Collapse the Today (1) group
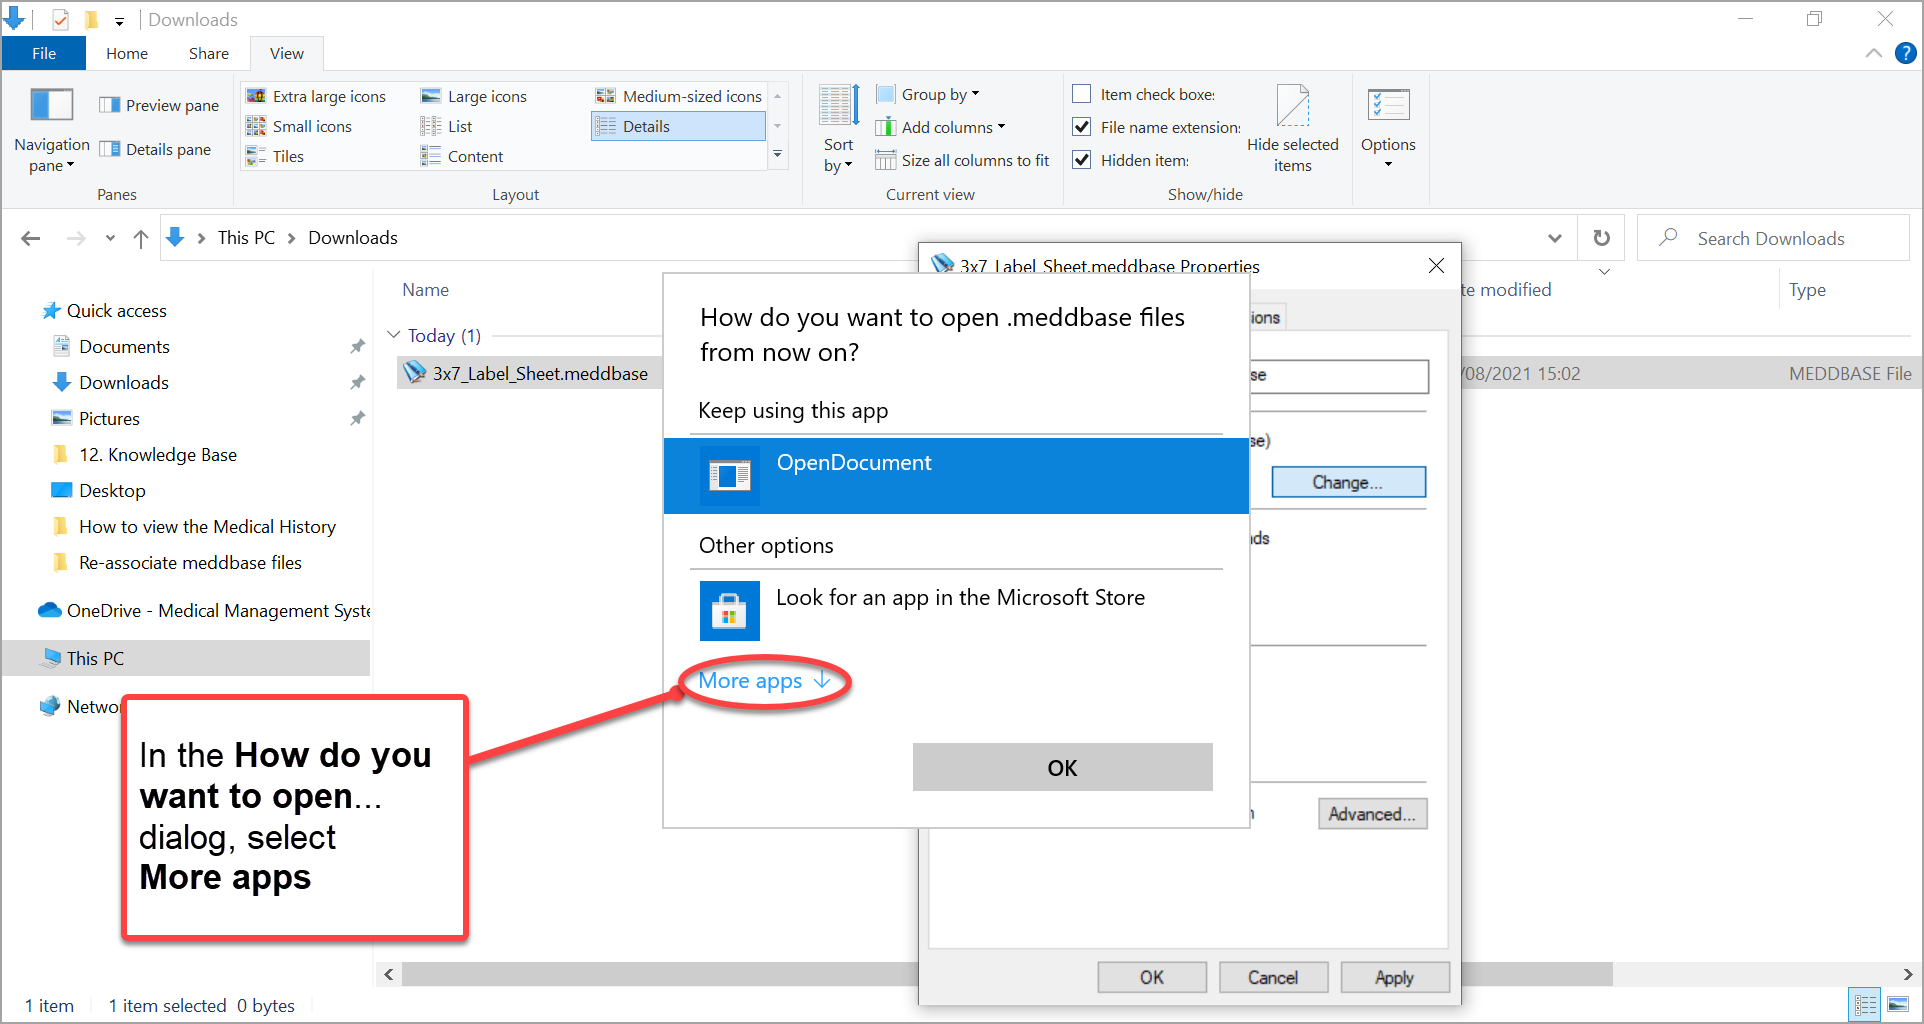Screen dimensions: 1924x1024 pos(393,335)
